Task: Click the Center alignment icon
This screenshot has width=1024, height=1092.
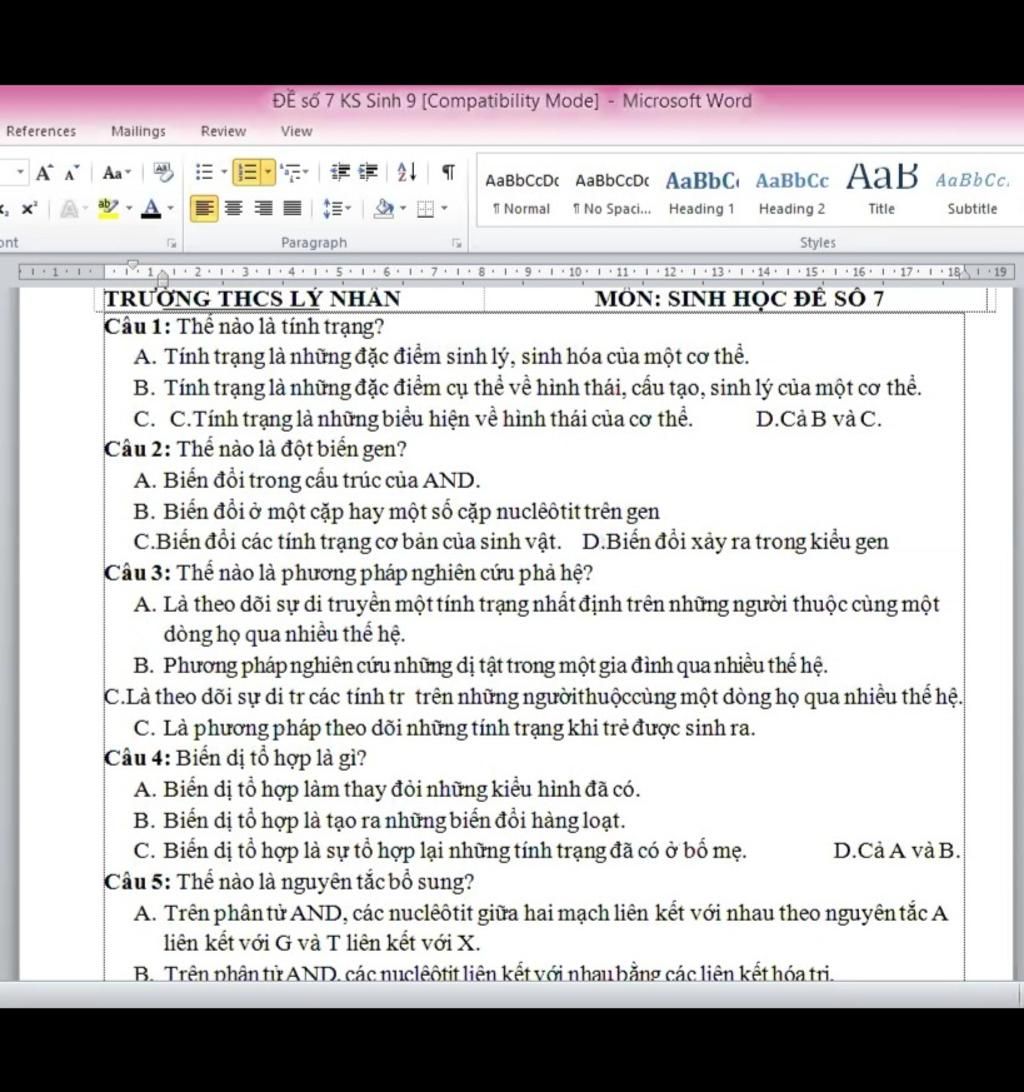Action: pos(234,209)
